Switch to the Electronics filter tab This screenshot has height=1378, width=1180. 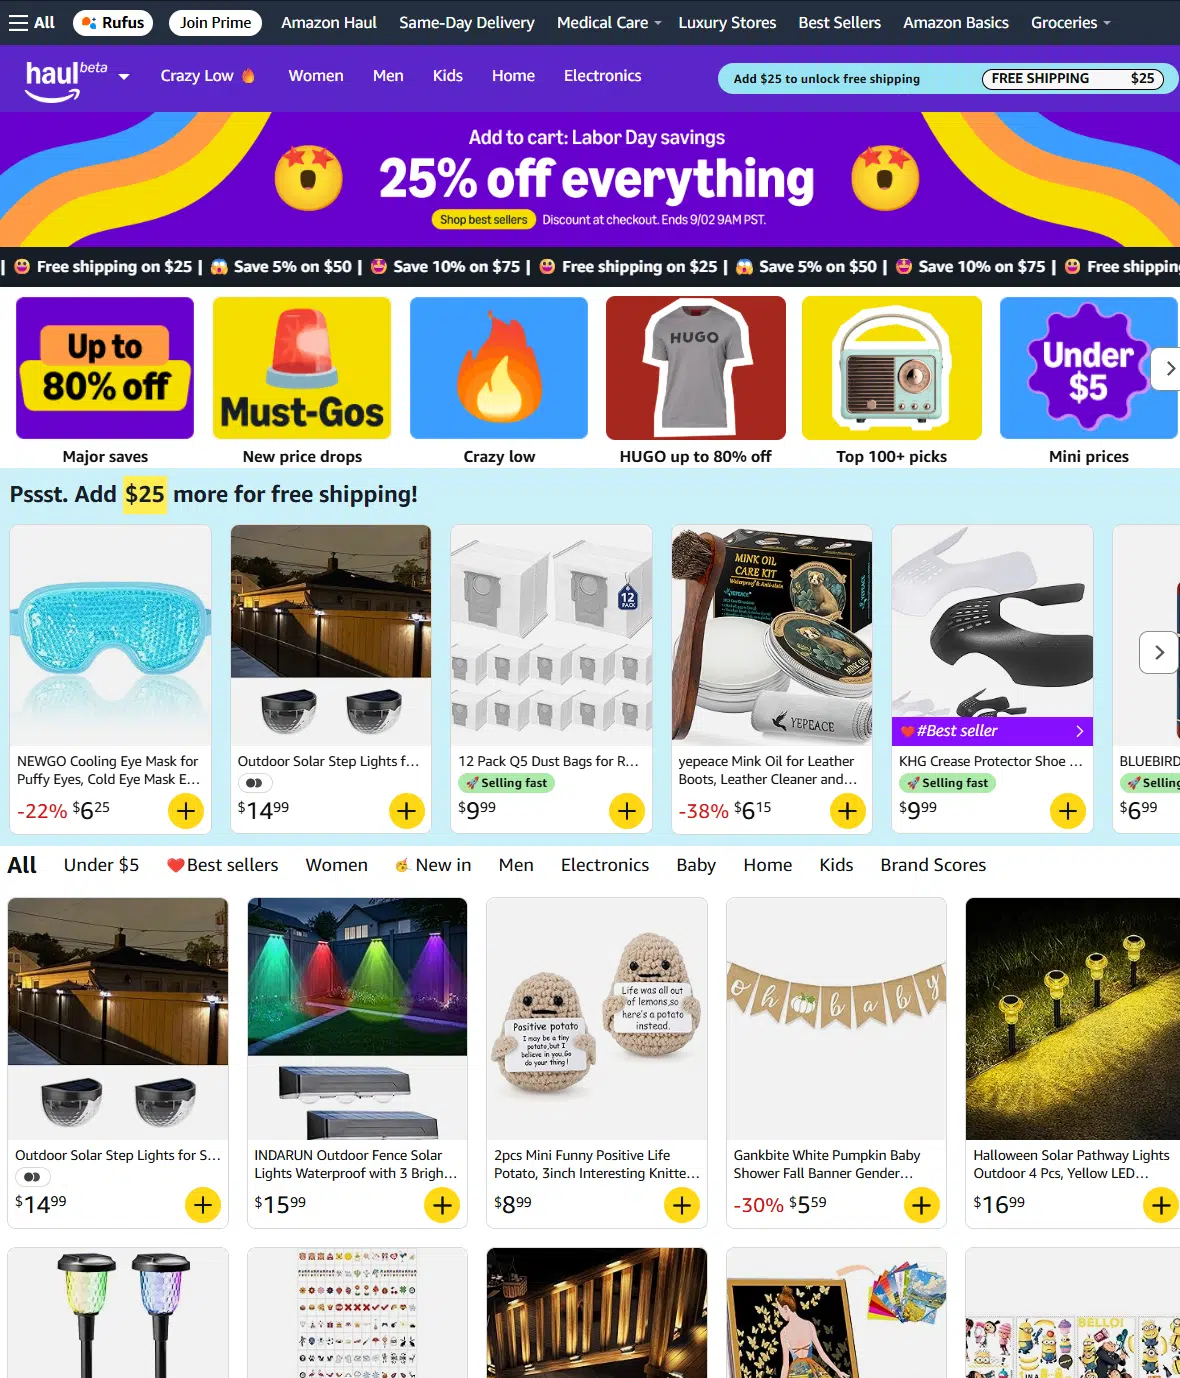pos(605,865)
